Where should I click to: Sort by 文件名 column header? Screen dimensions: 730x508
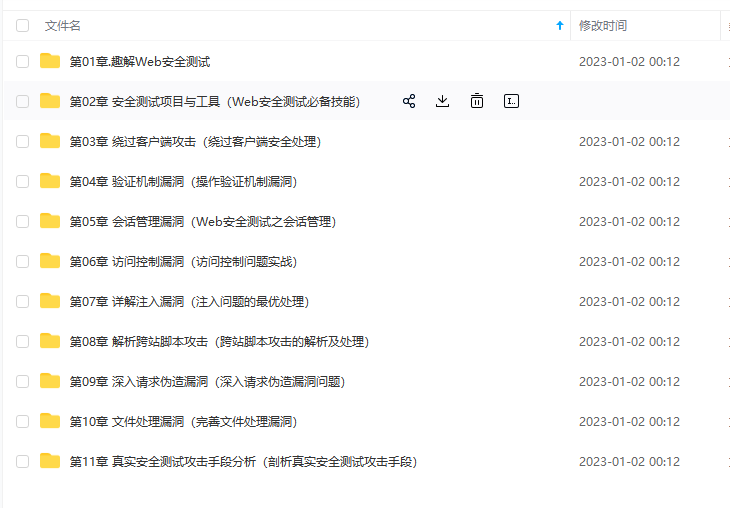coord(63,26)
